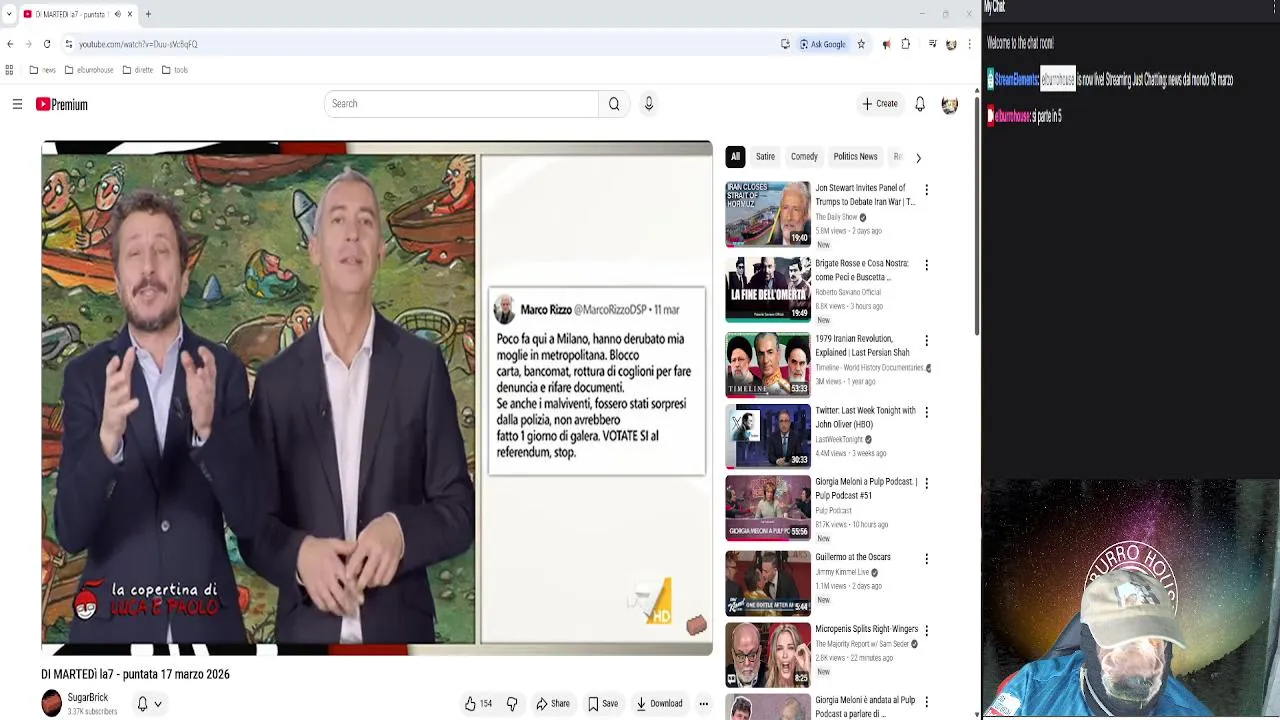Open Micropenis Splits Right-Wingers title
Viewport: 1280px width, 720px height.
(866, 629)
